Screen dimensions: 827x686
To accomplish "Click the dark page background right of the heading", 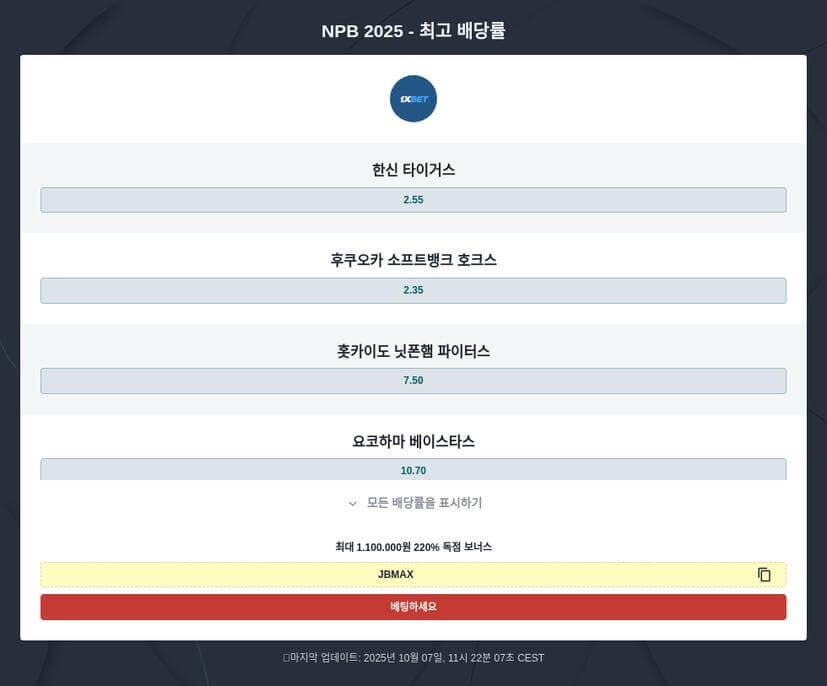I will pyautogui.click(x=680, y=30).
